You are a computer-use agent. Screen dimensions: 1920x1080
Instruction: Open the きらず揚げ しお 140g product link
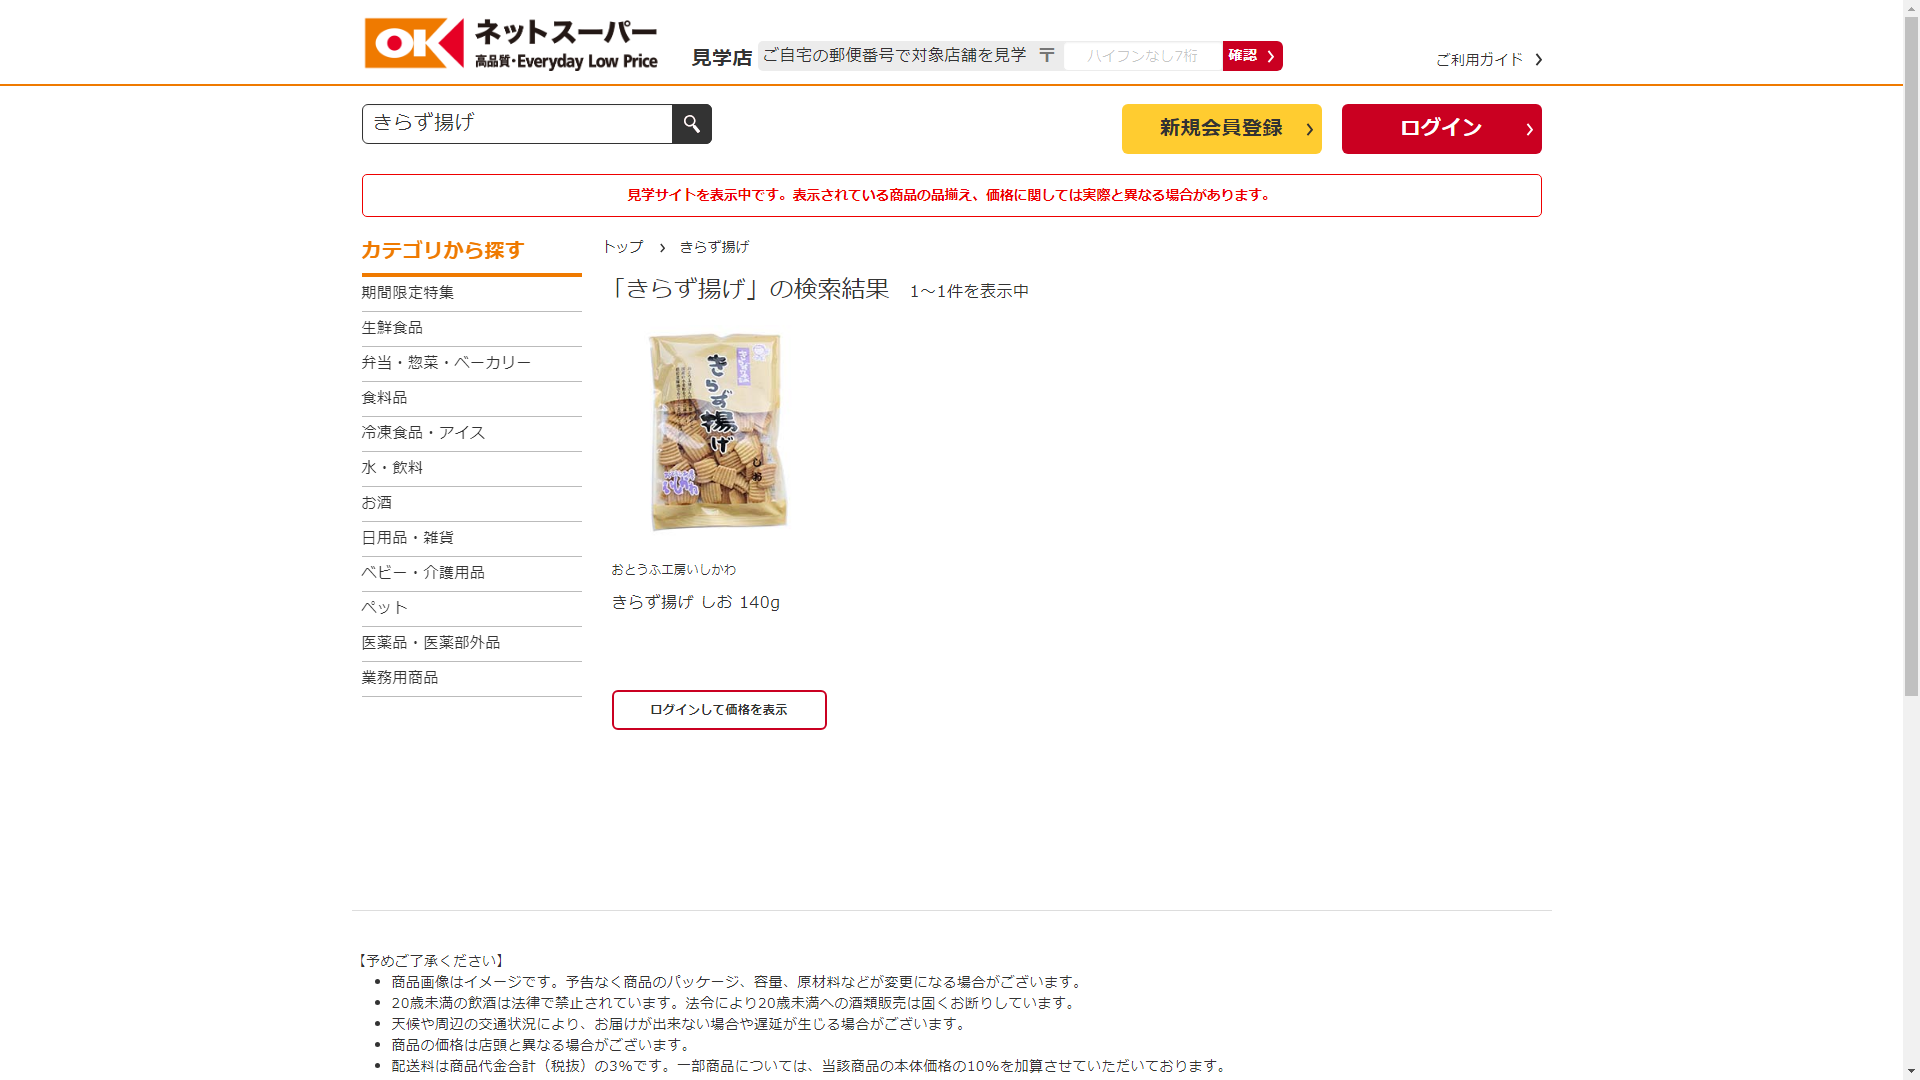click(696, 602)
